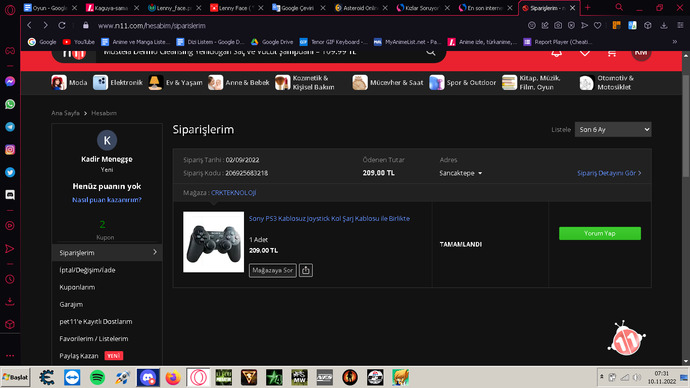Take a snapshot with the camera icon
Viewport: 690px width, 388px height.
click(558, 26)
